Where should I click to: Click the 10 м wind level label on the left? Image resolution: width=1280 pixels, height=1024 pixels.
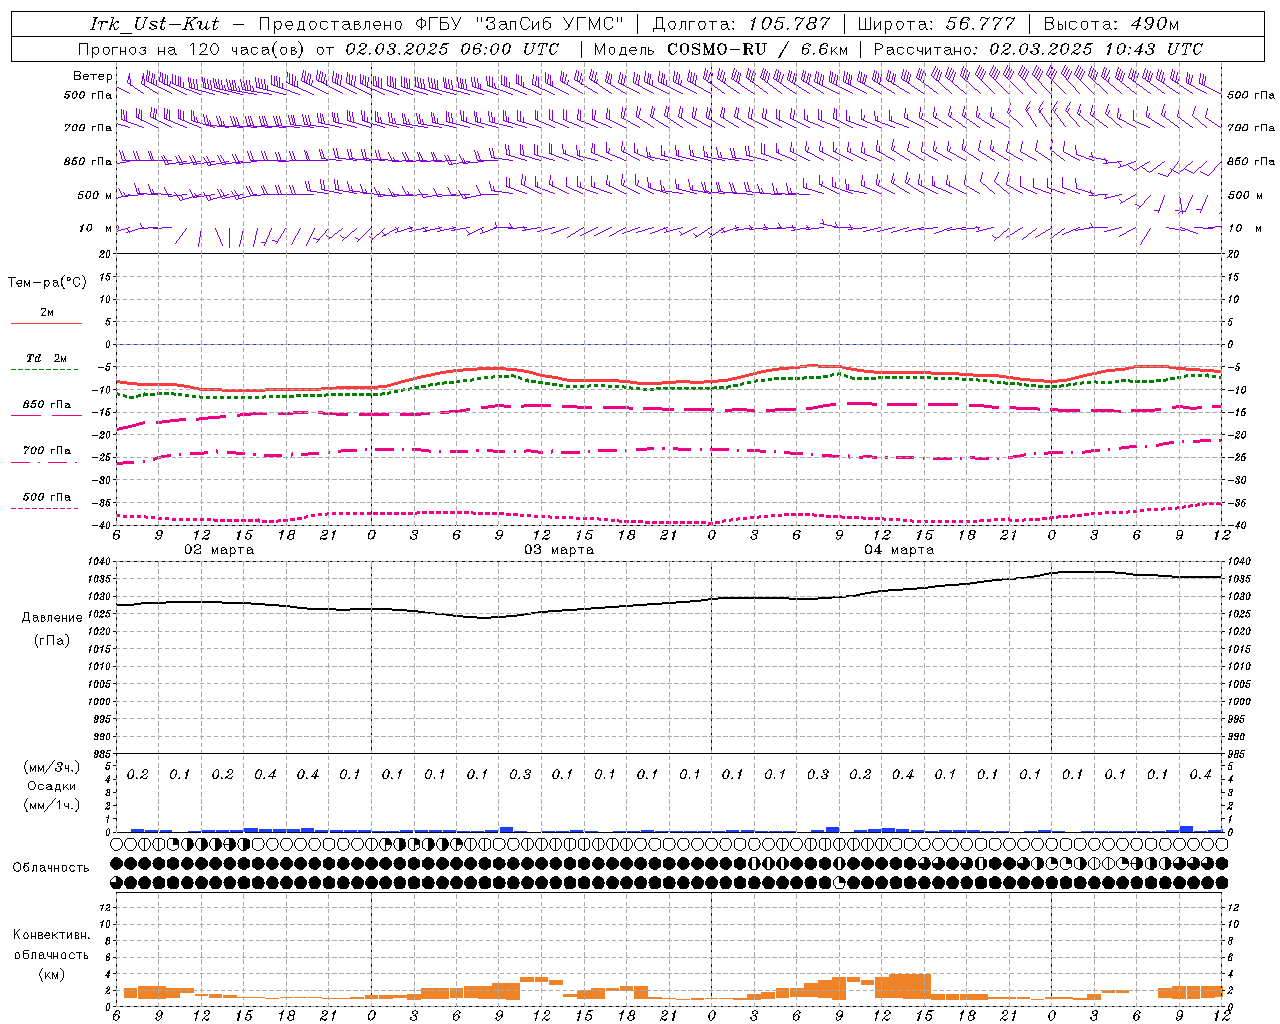tap(95, 228)
